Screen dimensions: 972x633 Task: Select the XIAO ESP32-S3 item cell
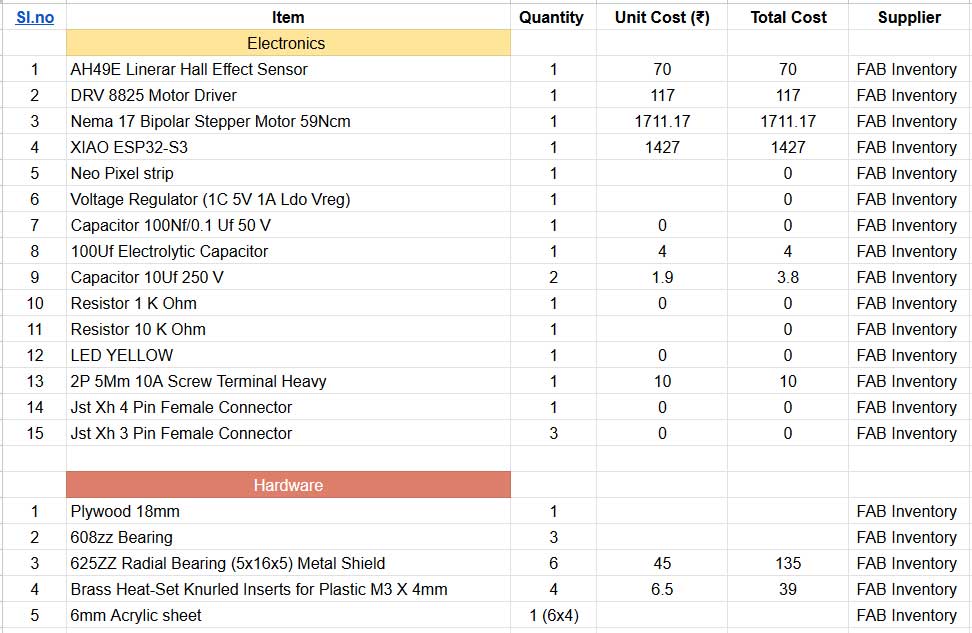pos(129,147)
